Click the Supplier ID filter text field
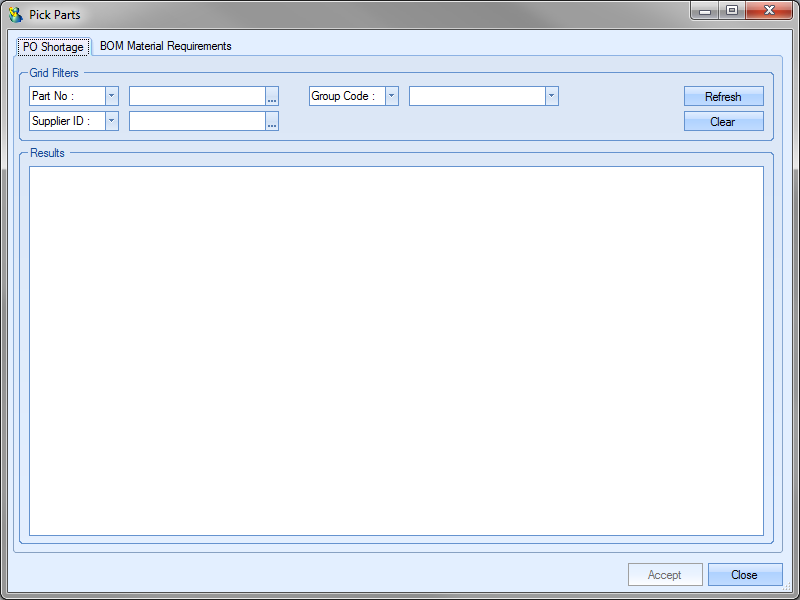 coord(197,121)
